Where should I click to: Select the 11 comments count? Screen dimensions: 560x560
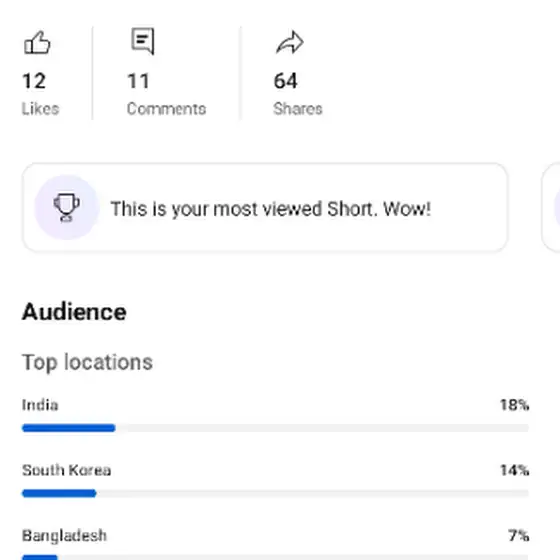(138, 81)
